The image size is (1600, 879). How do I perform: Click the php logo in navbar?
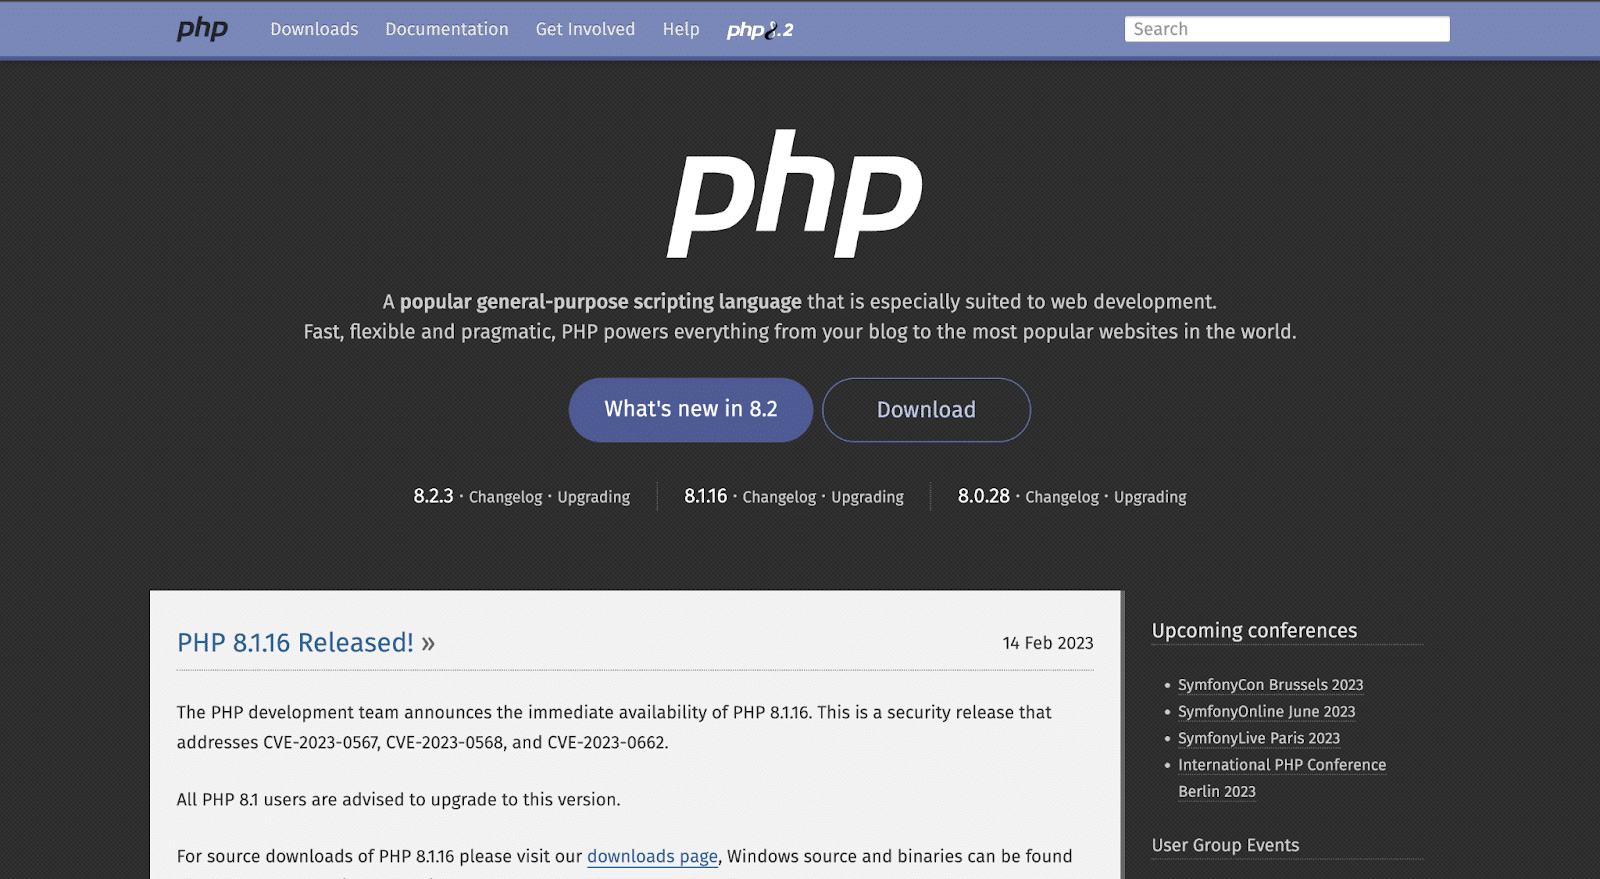coord(203,29)
